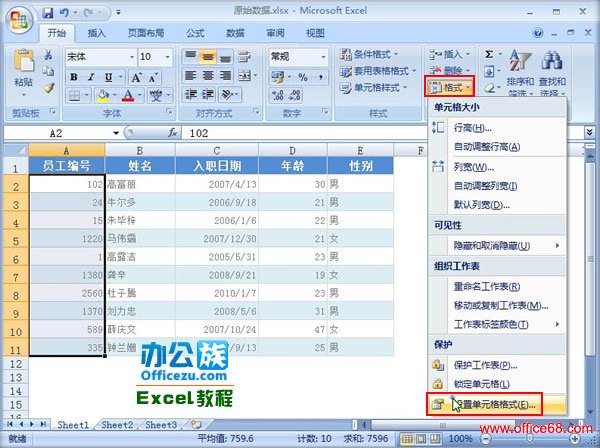
Task: Switch to 插入 ribbon tab
Action: (x=96, y=33)
